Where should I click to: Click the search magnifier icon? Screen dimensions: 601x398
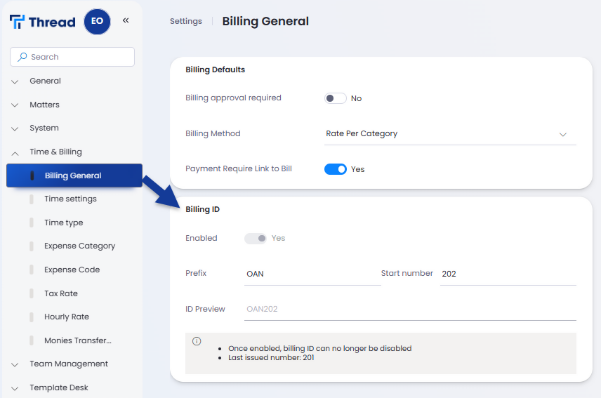tap(22, 57)
